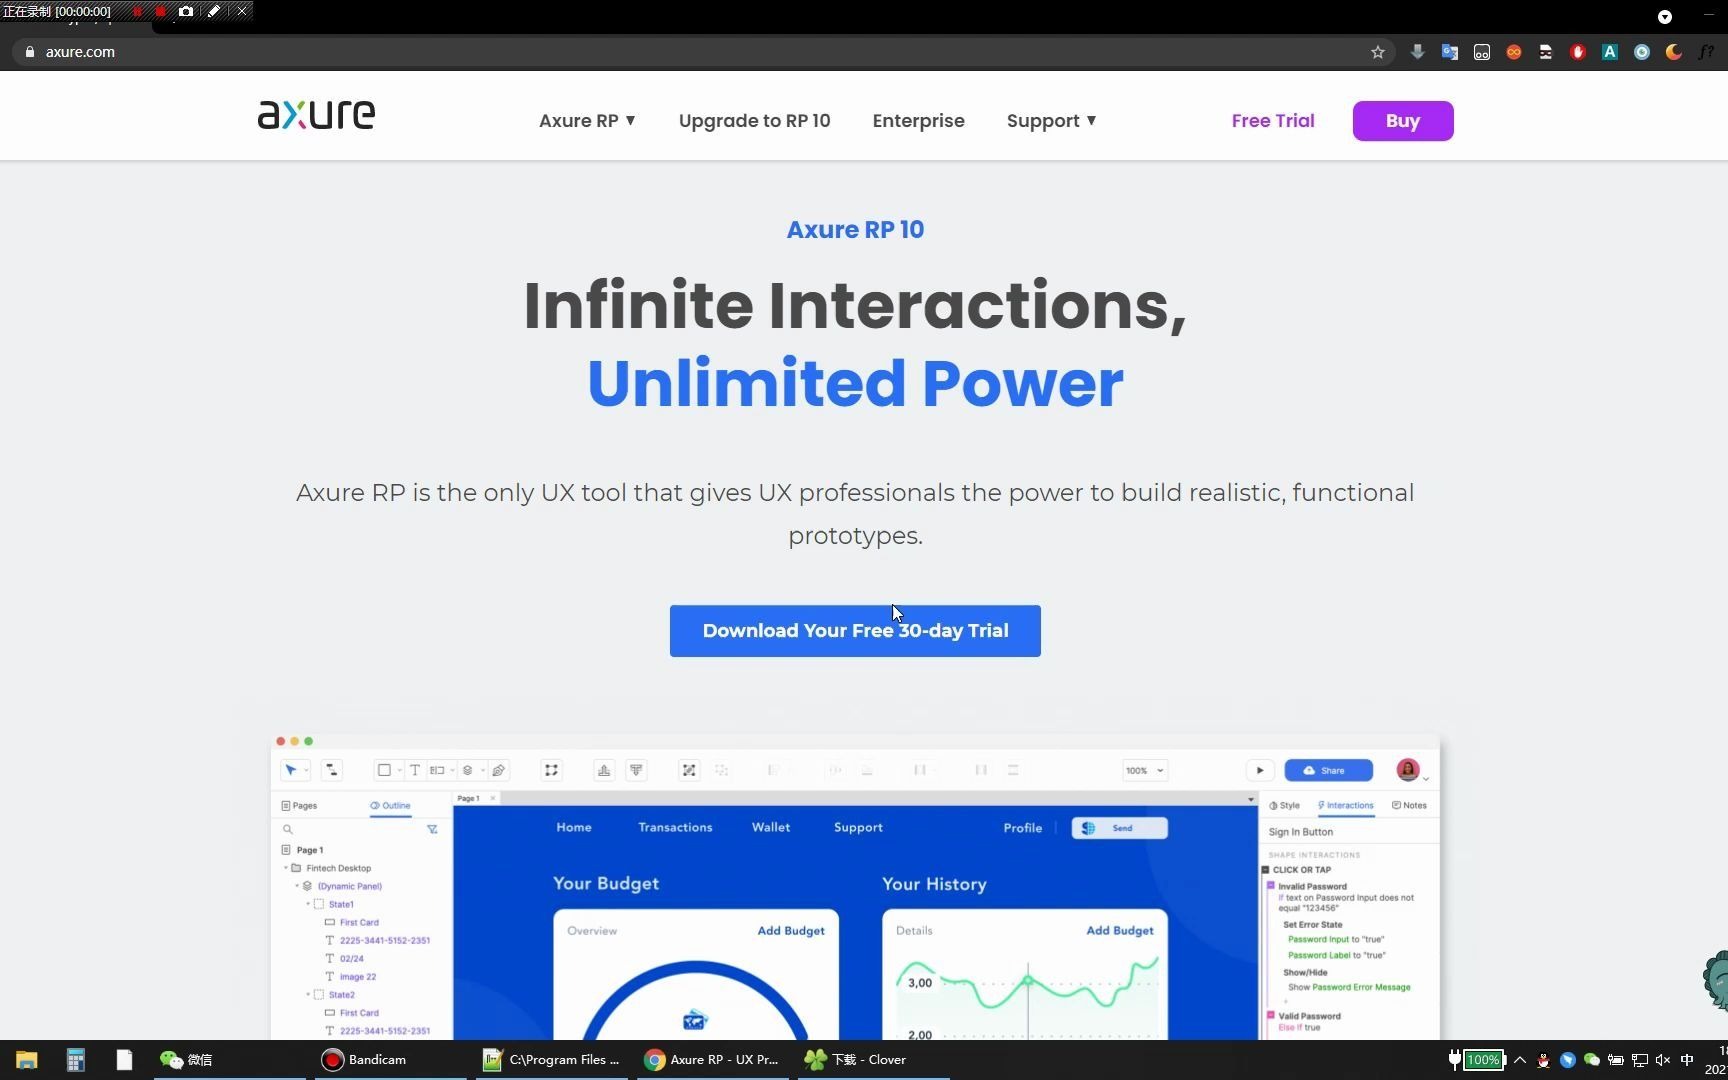Open the Google Translate extension

[x=1449, y=52]
